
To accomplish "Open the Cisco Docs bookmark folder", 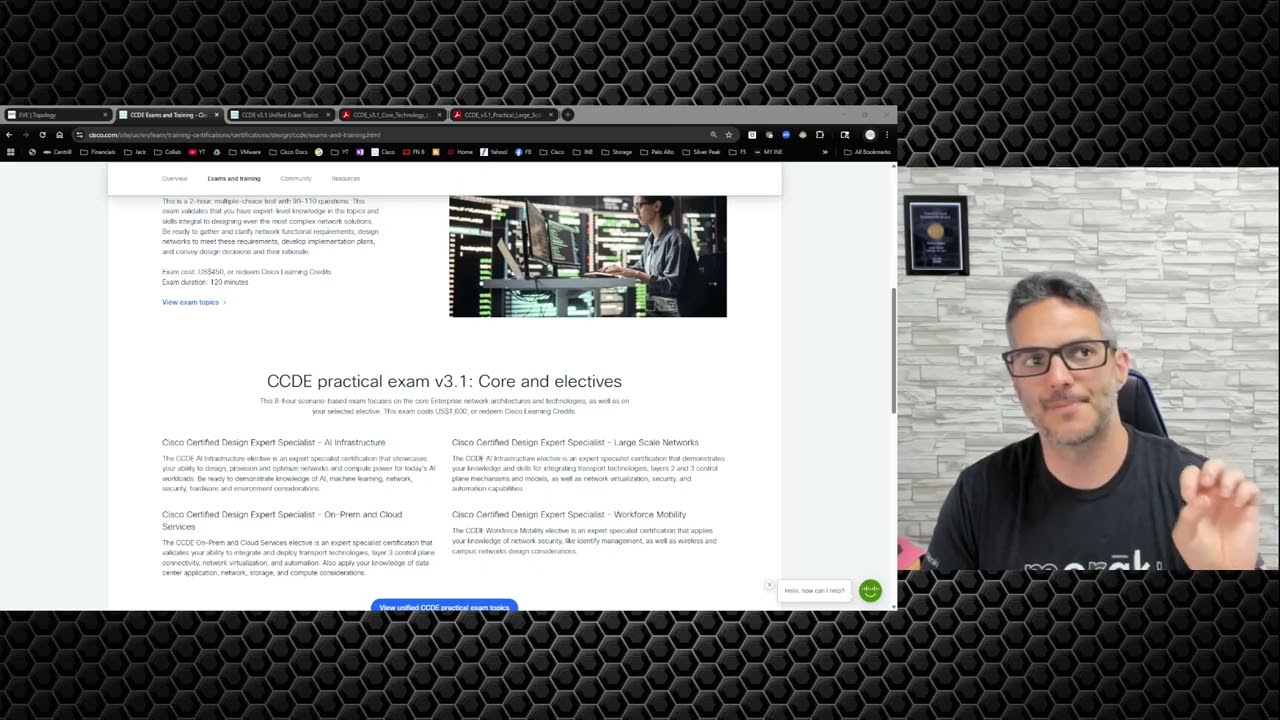I will [288, 152].
